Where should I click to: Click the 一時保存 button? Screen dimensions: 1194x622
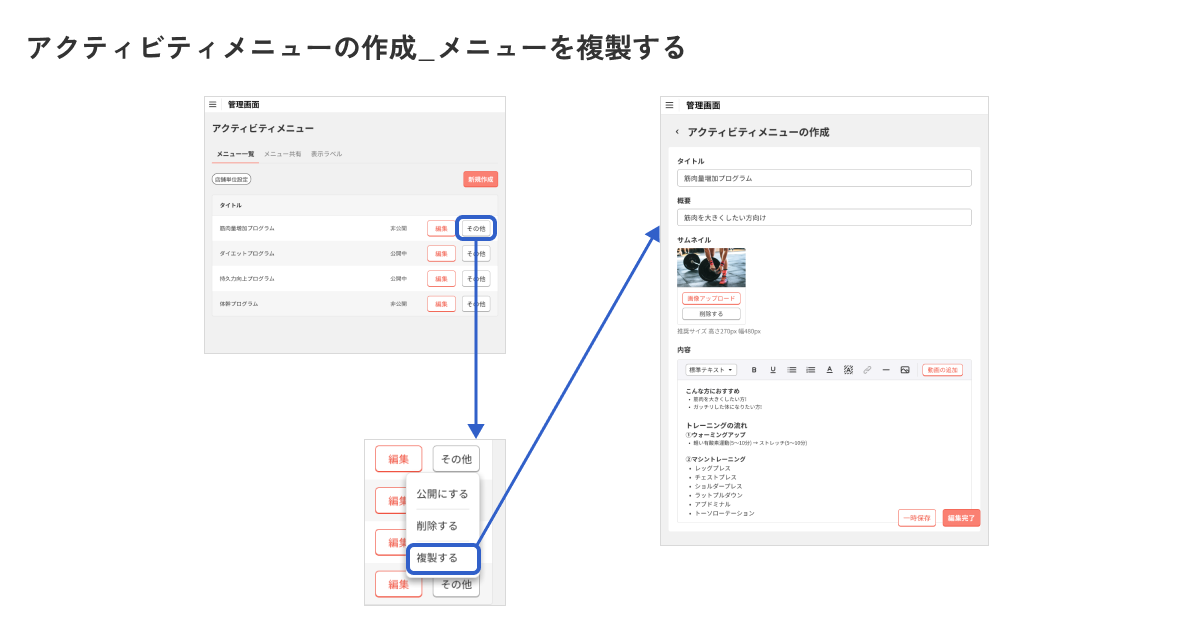(x=917, y=518)
